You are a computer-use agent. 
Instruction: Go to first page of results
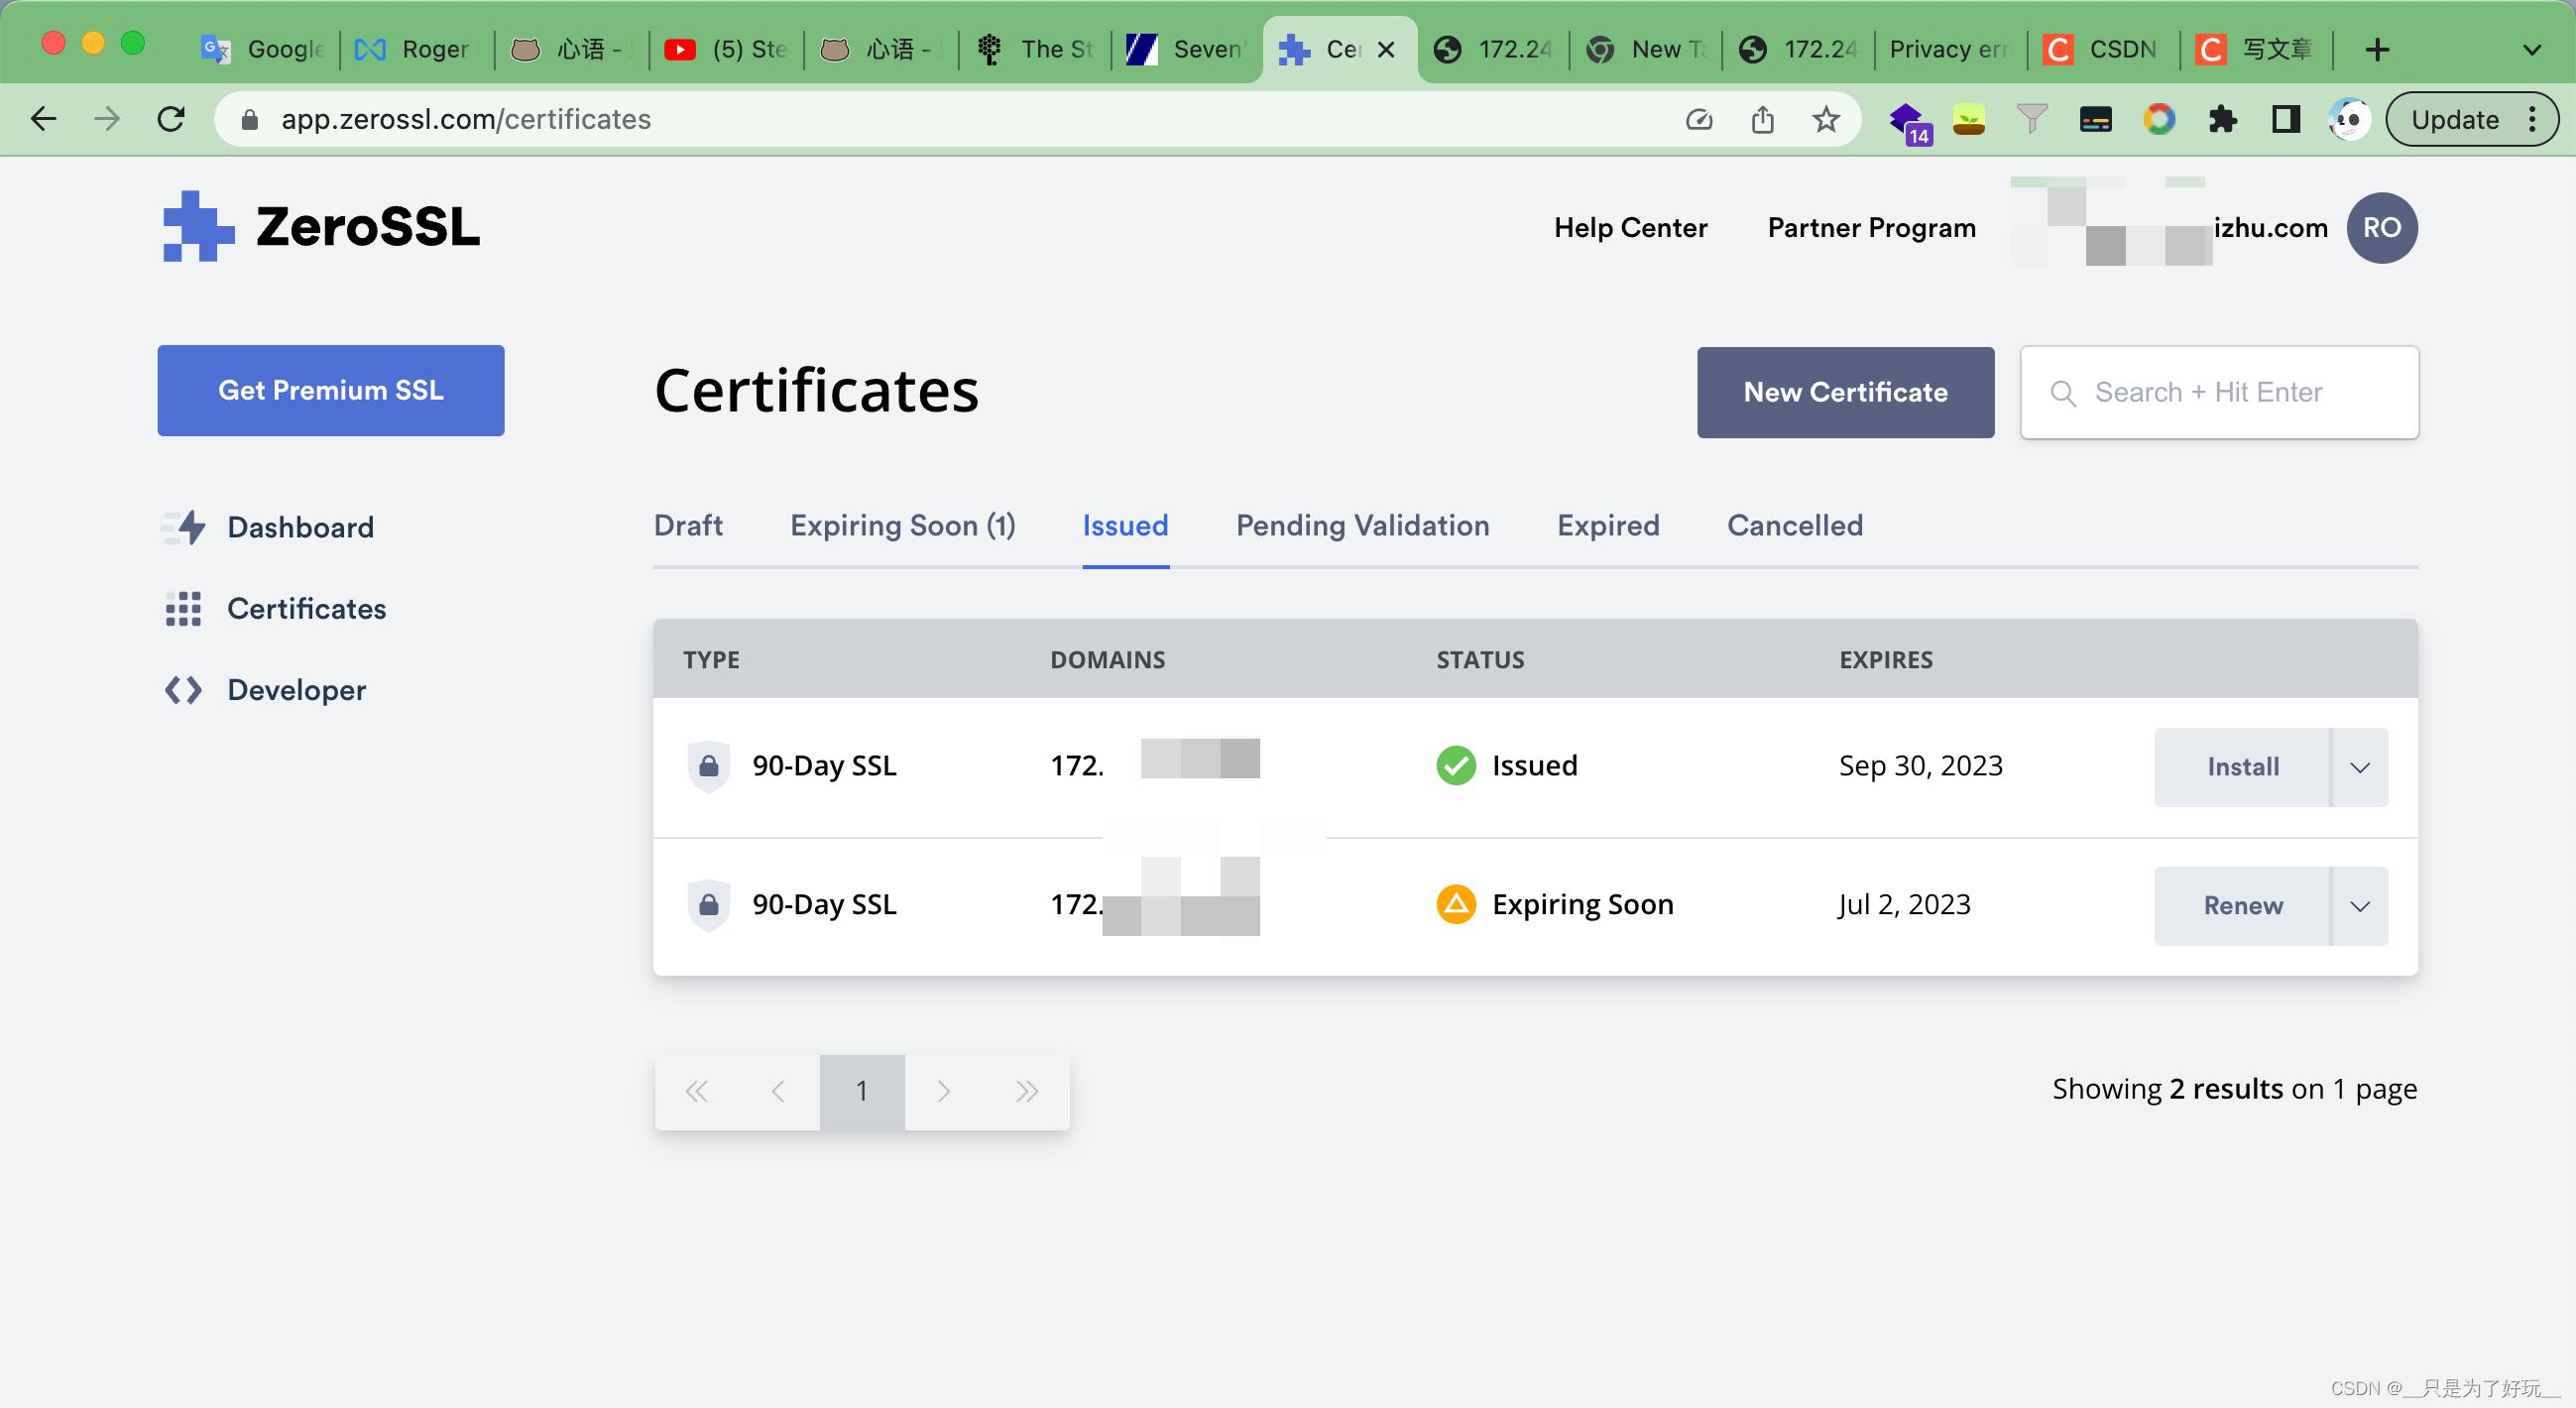pyautogui.click(x=696, y=1091)
